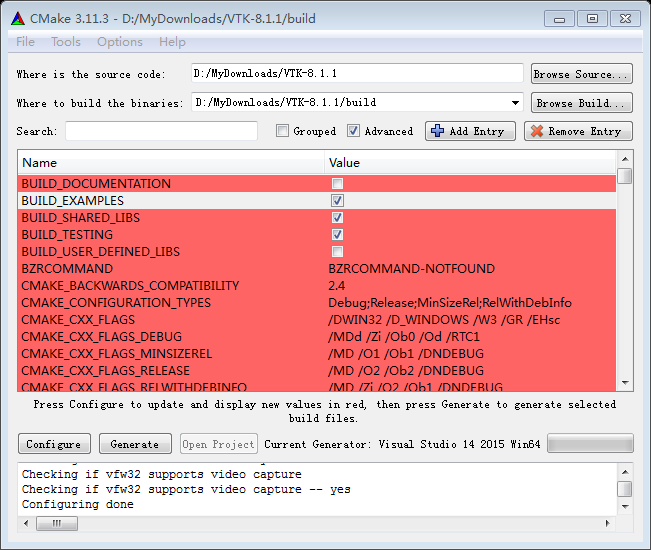Select the BUILD_DOCUMENTATION name cell
651x550 pixels.
pyautogui.click(x=96, y=183)
